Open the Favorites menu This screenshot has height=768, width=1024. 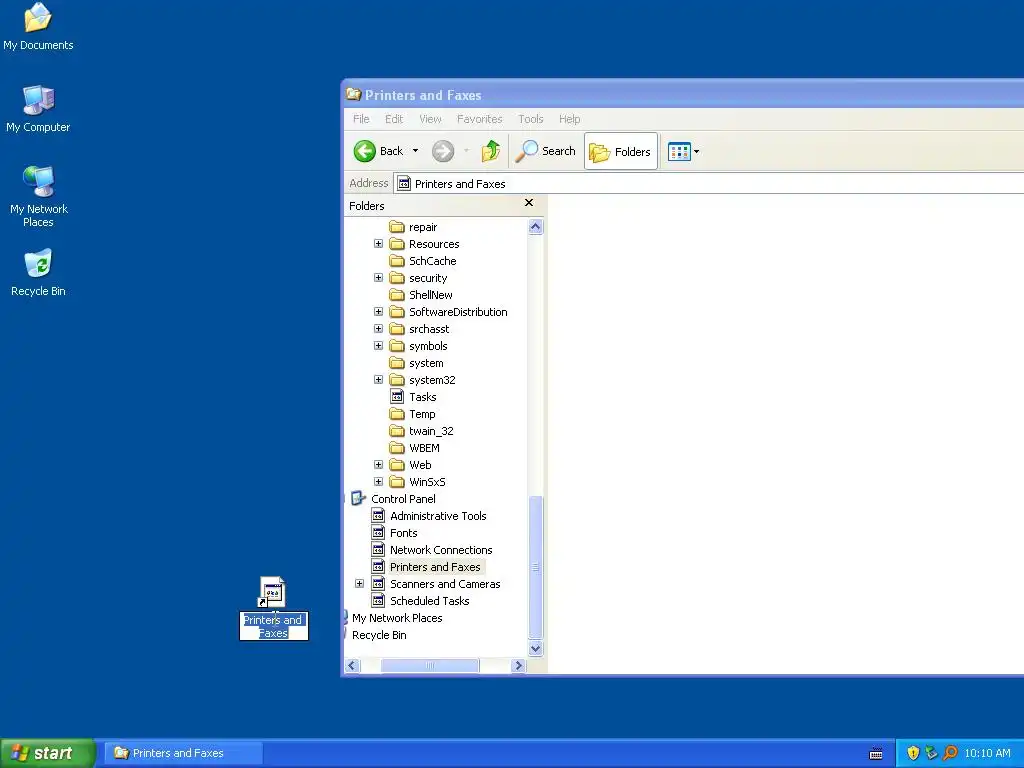479,119
